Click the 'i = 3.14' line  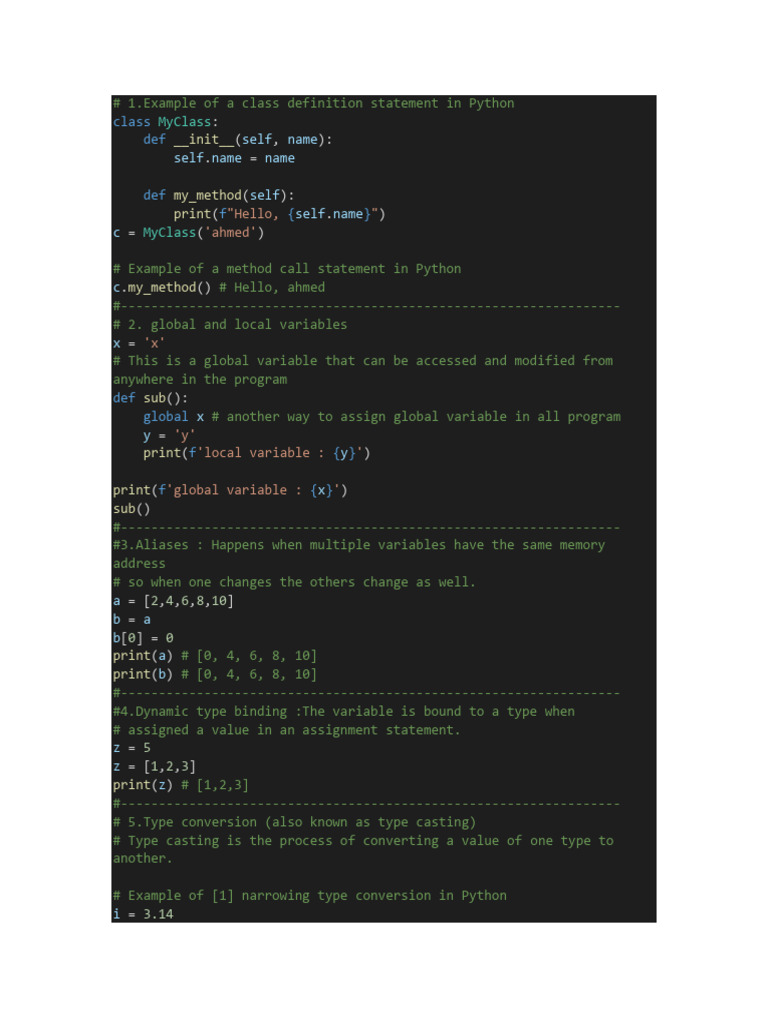point(143,914)
